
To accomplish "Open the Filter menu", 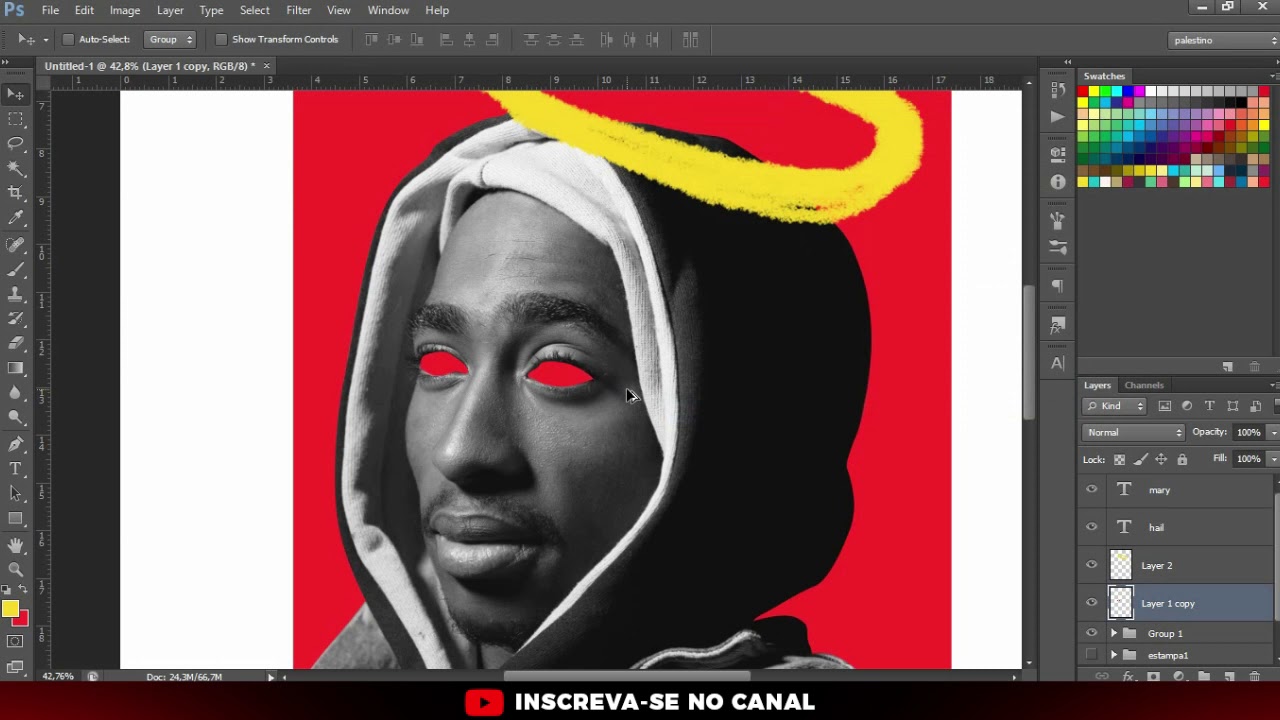I will (299, 10).
